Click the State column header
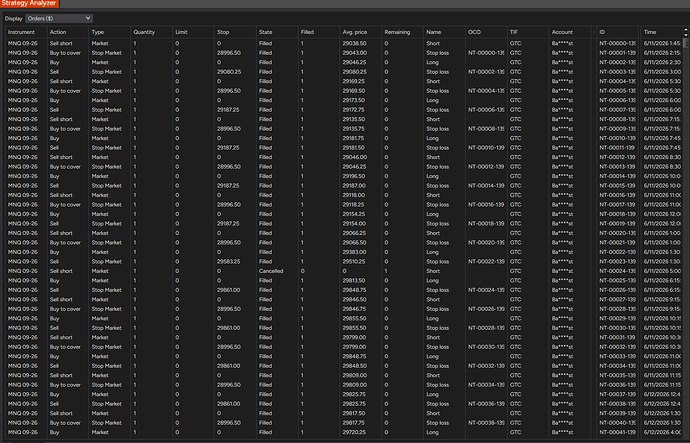This screenshot has height=443, width=690. pyautogui.click(x=277, y=32)
